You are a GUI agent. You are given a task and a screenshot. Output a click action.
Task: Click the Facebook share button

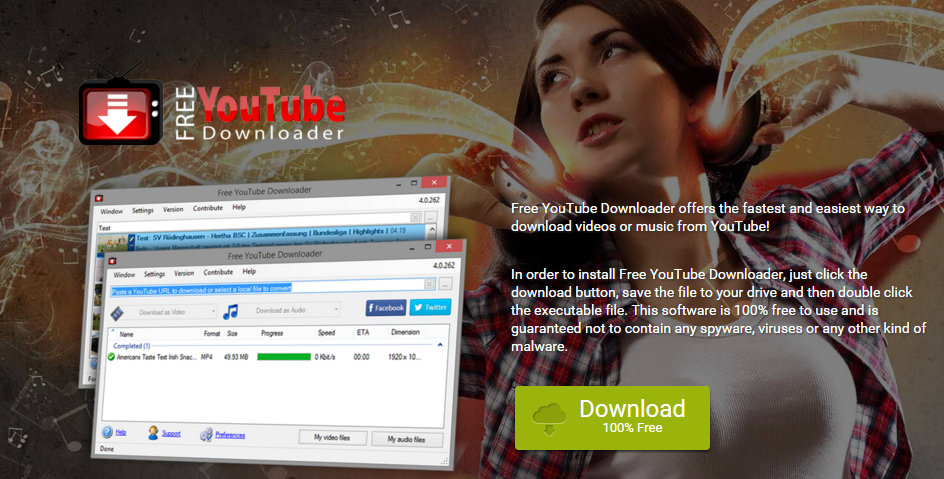[386, 307]
